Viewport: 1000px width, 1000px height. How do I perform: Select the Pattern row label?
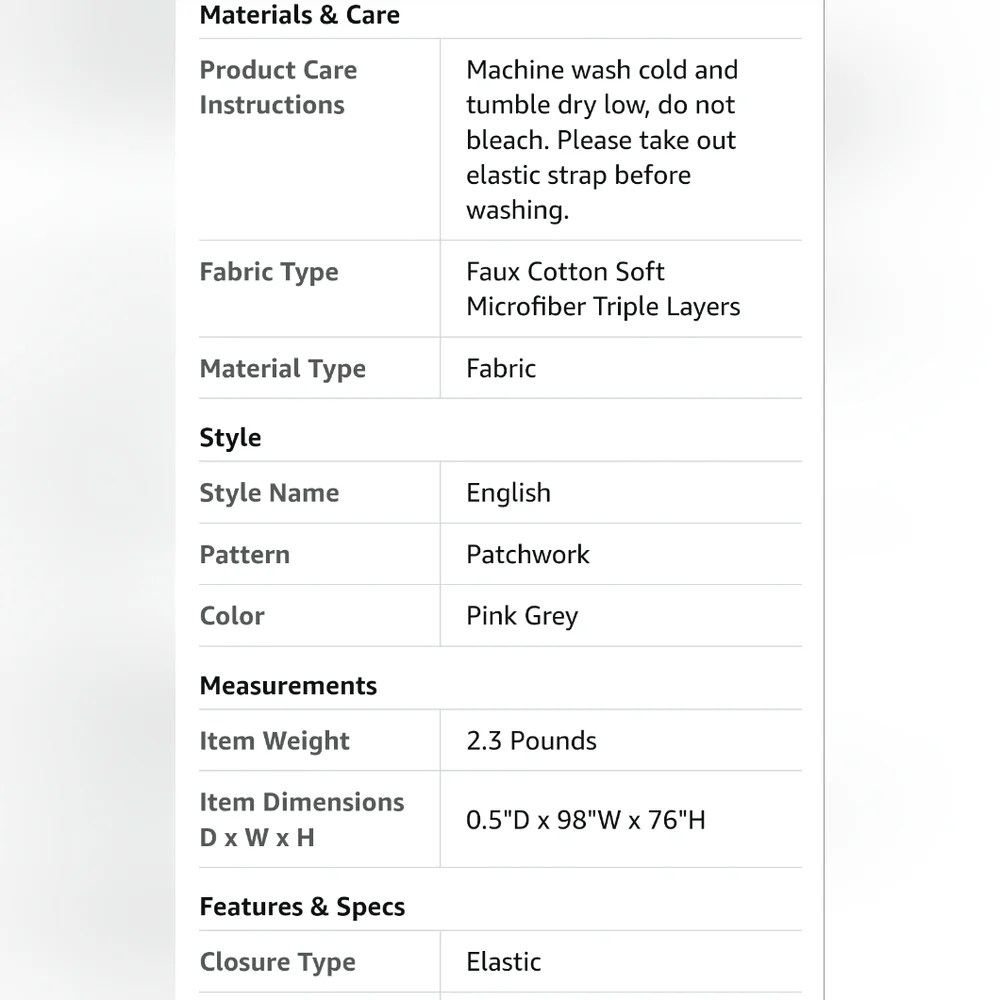pyautogui.click(x=244, y=555)
